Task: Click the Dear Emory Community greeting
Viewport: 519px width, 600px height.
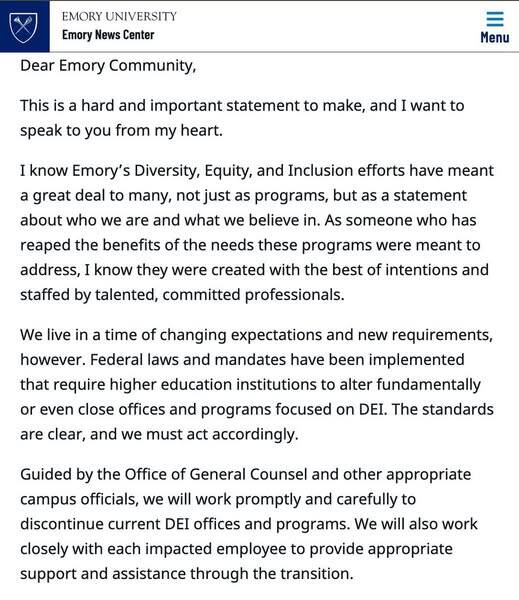Action: 108,66
